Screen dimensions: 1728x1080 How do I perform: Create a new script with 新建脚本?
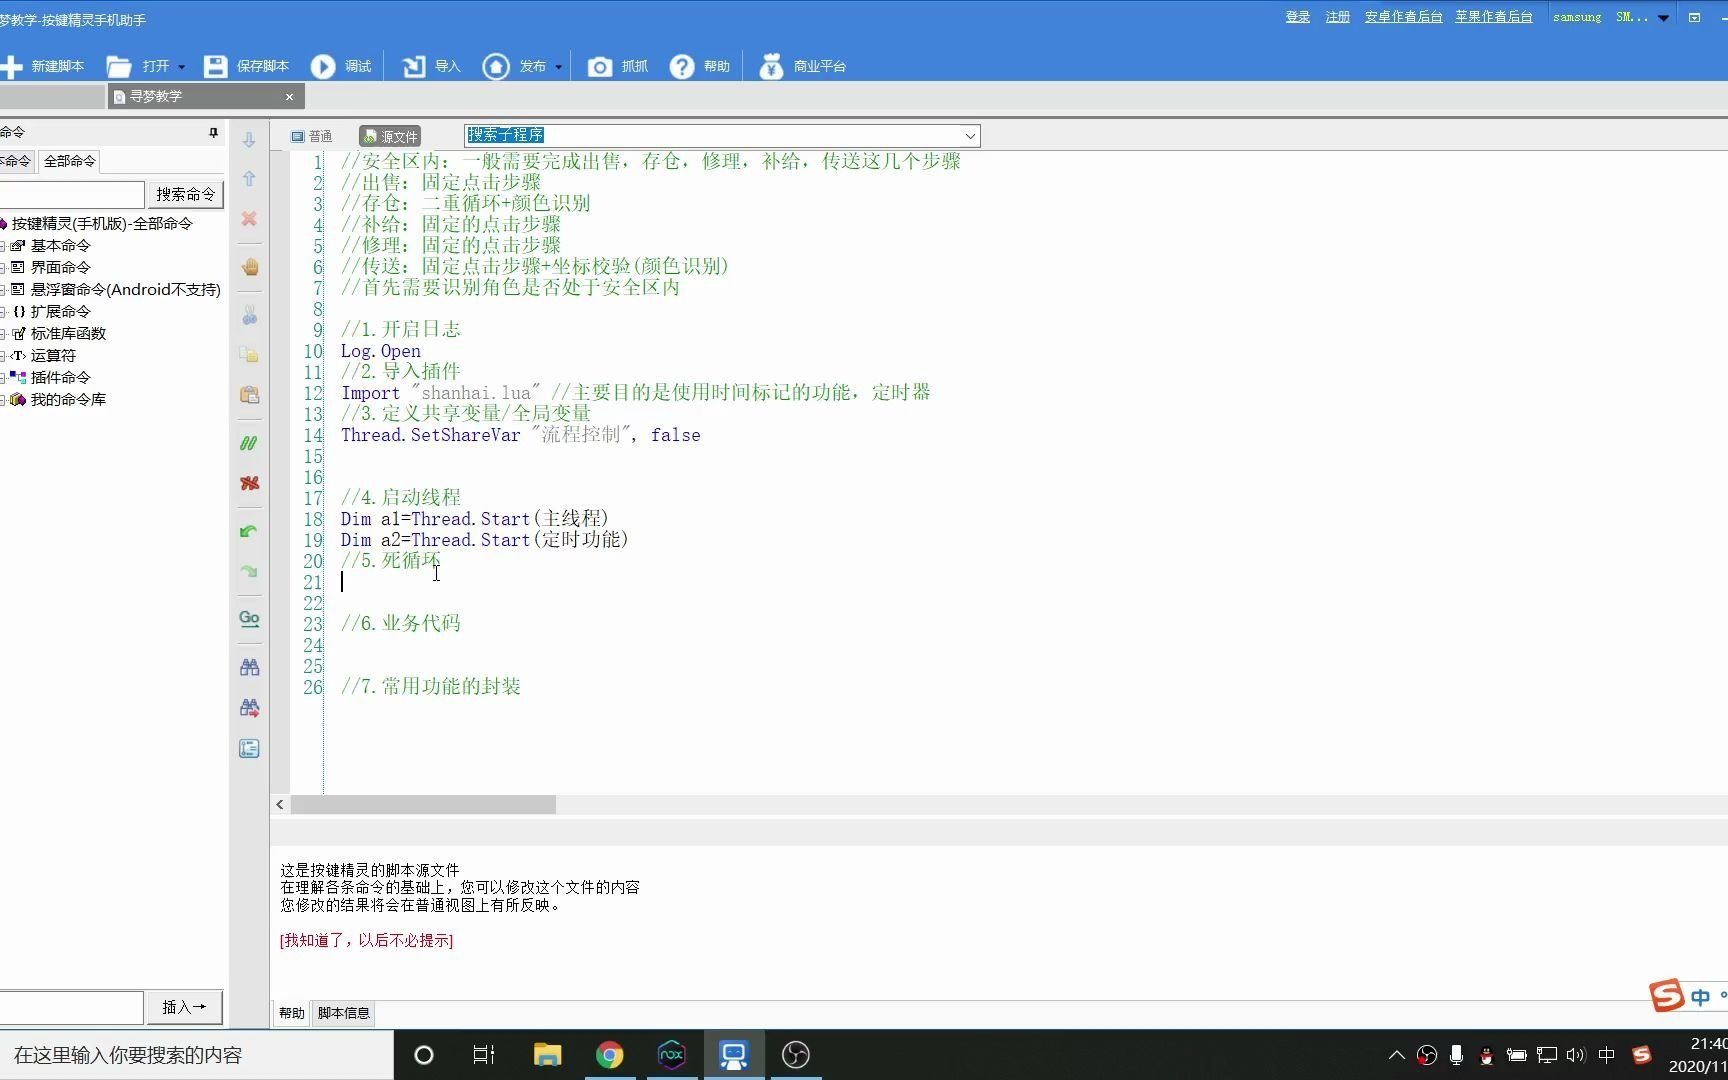(43, 66)
